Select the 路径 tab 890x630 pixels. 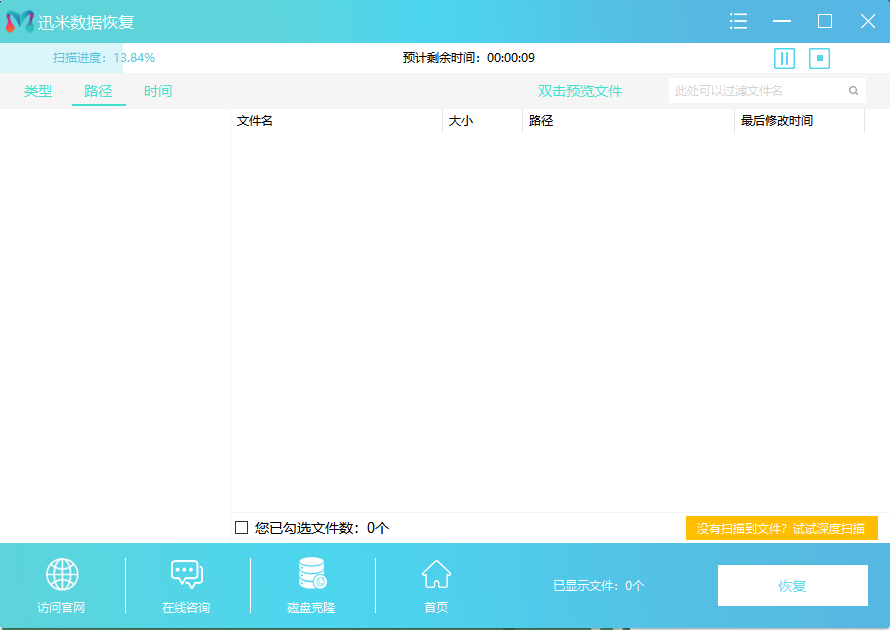coord(98,90)
